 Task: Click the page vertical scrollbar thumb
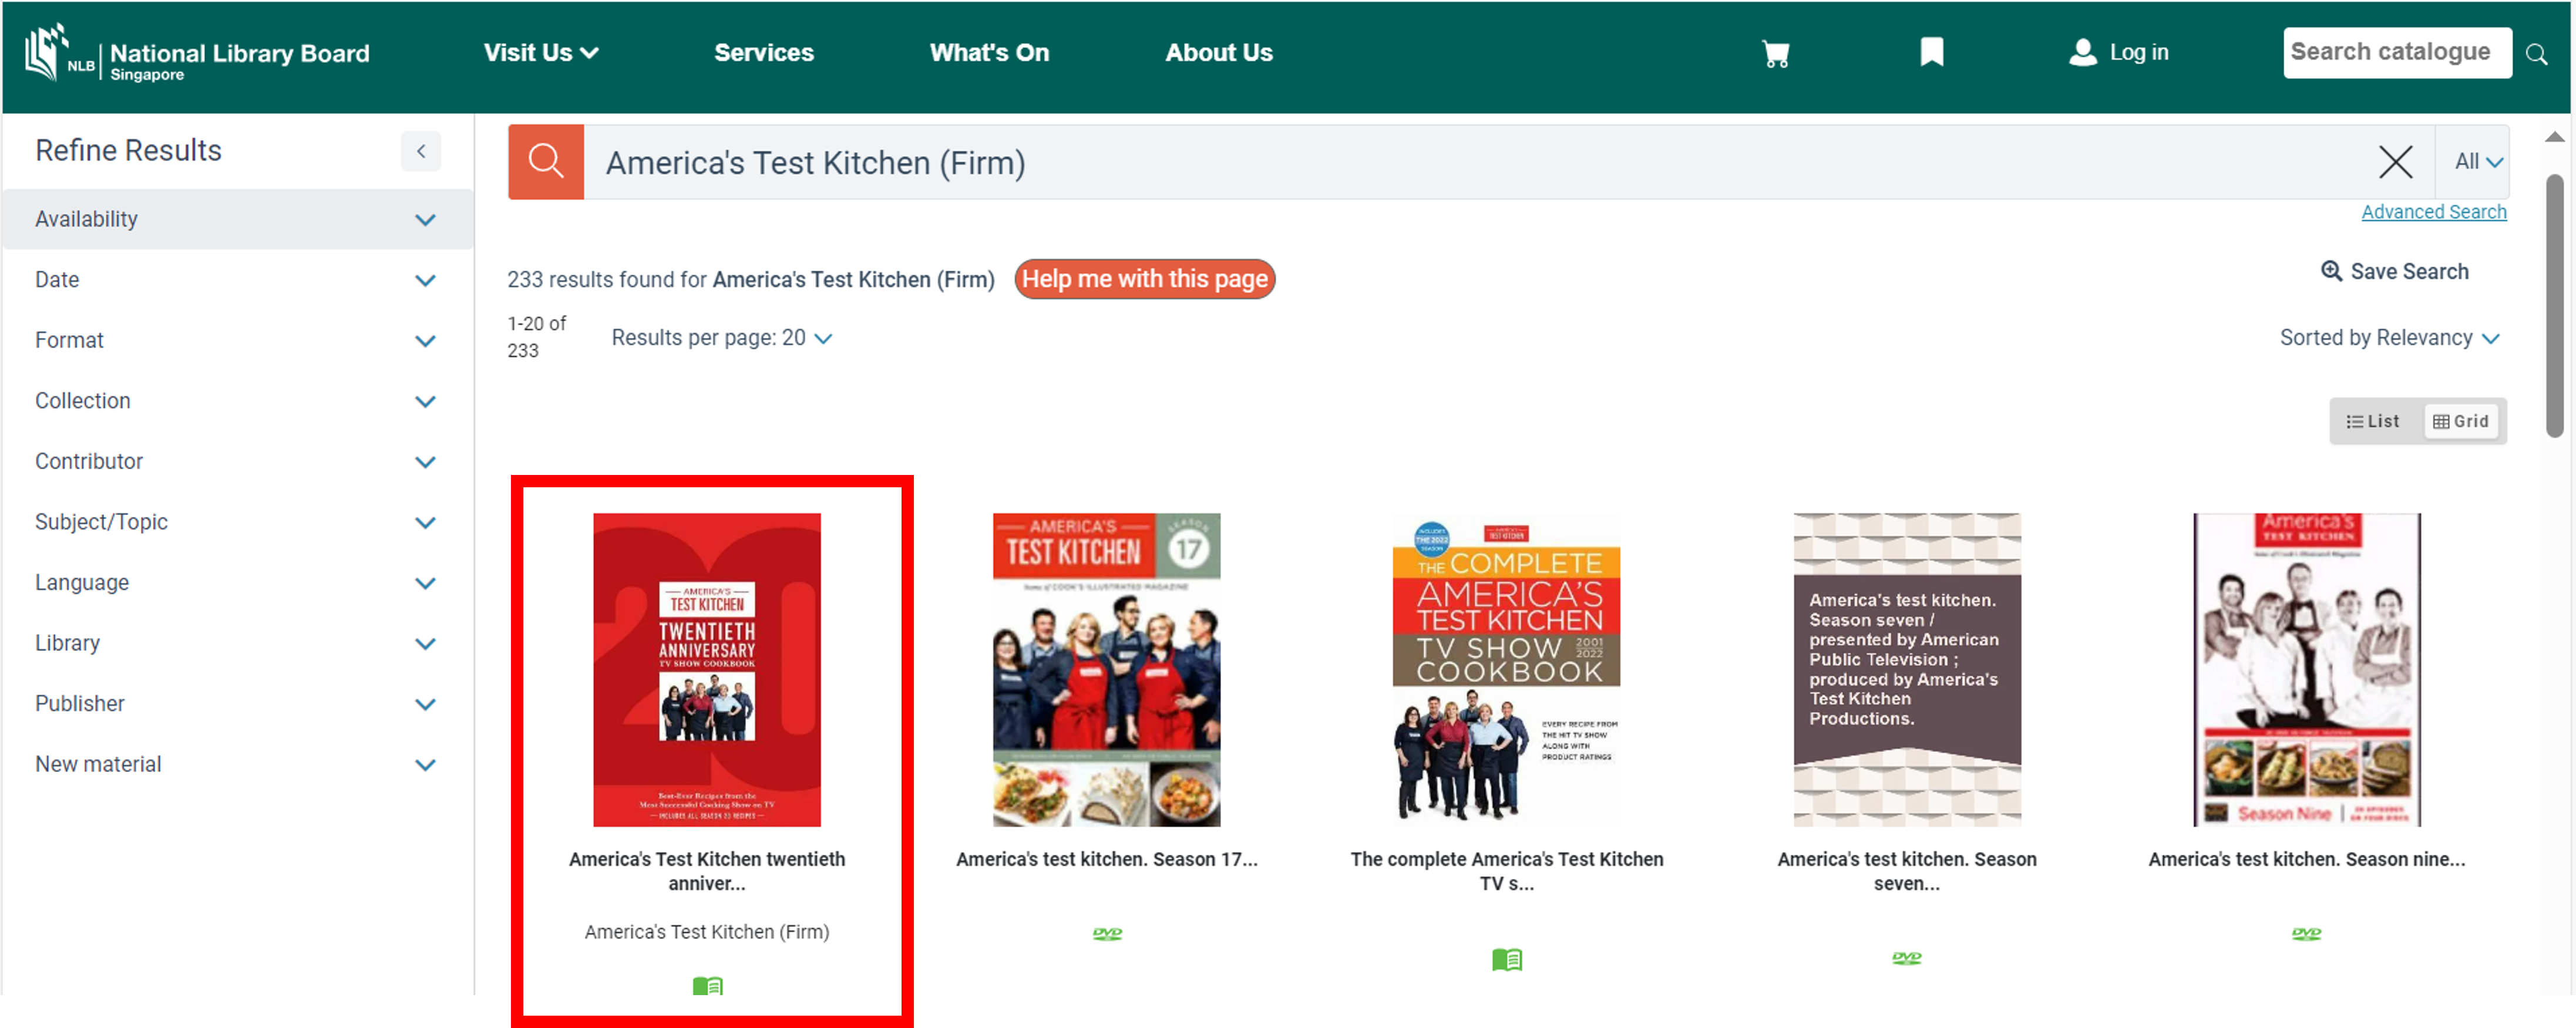tap(2554, 305)
